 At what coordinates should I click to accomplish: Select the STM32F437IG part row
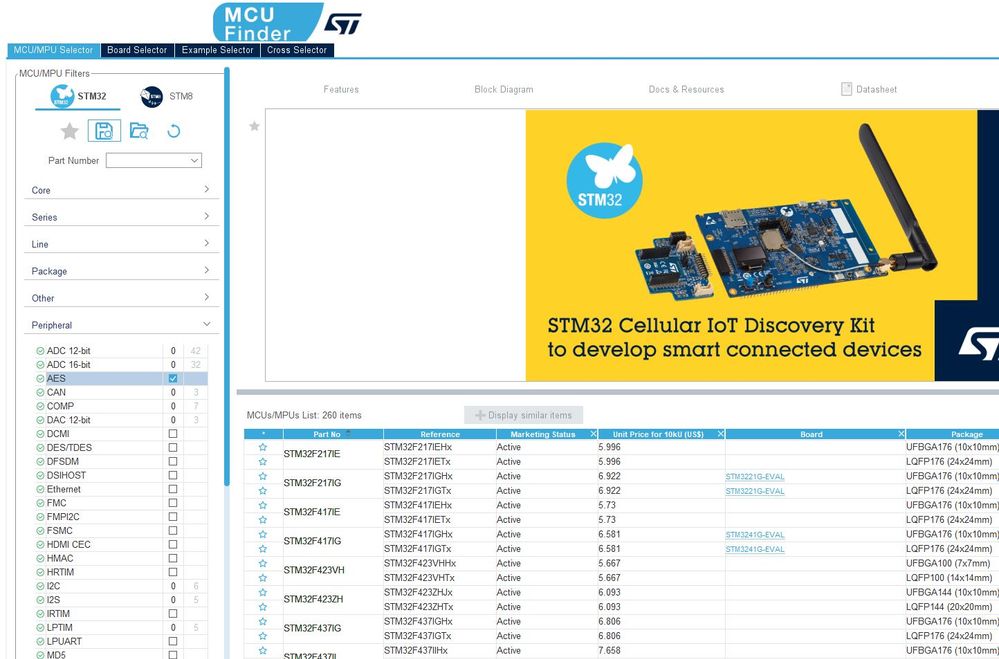[x=312, y=628]
